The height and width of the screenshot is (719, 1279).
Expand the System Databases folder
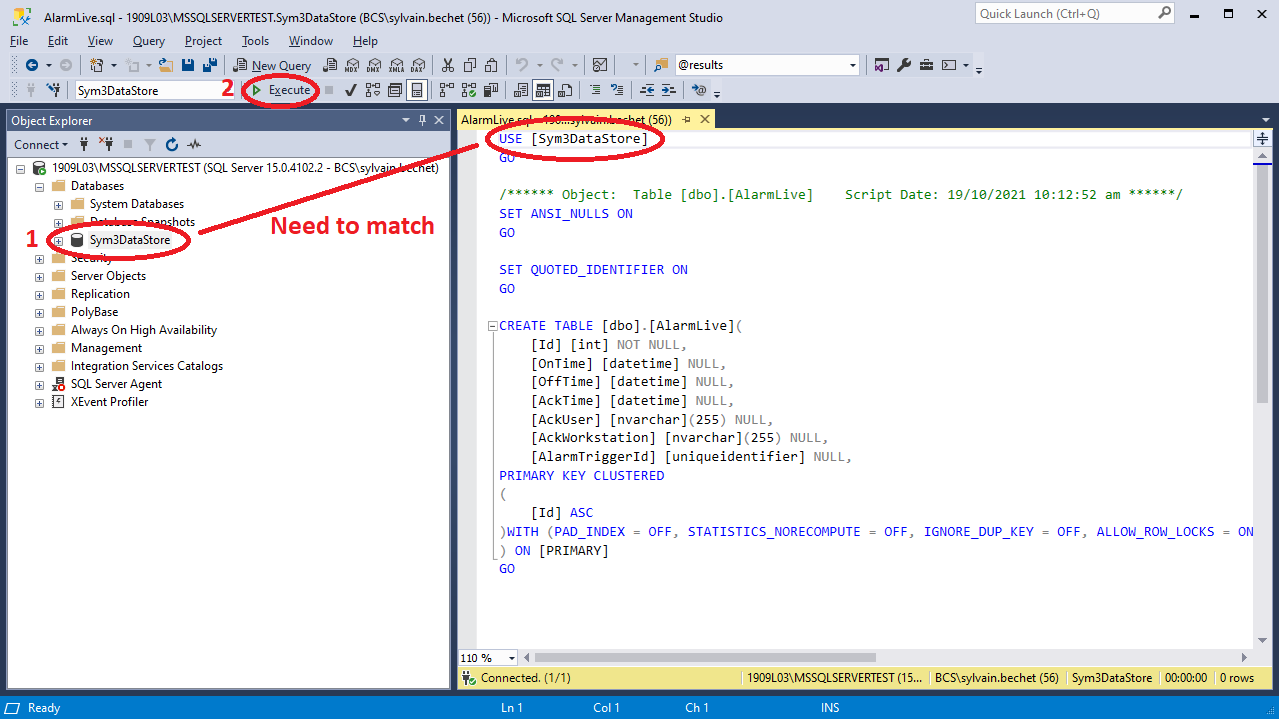pyautogui.click(x=58, y=204)
